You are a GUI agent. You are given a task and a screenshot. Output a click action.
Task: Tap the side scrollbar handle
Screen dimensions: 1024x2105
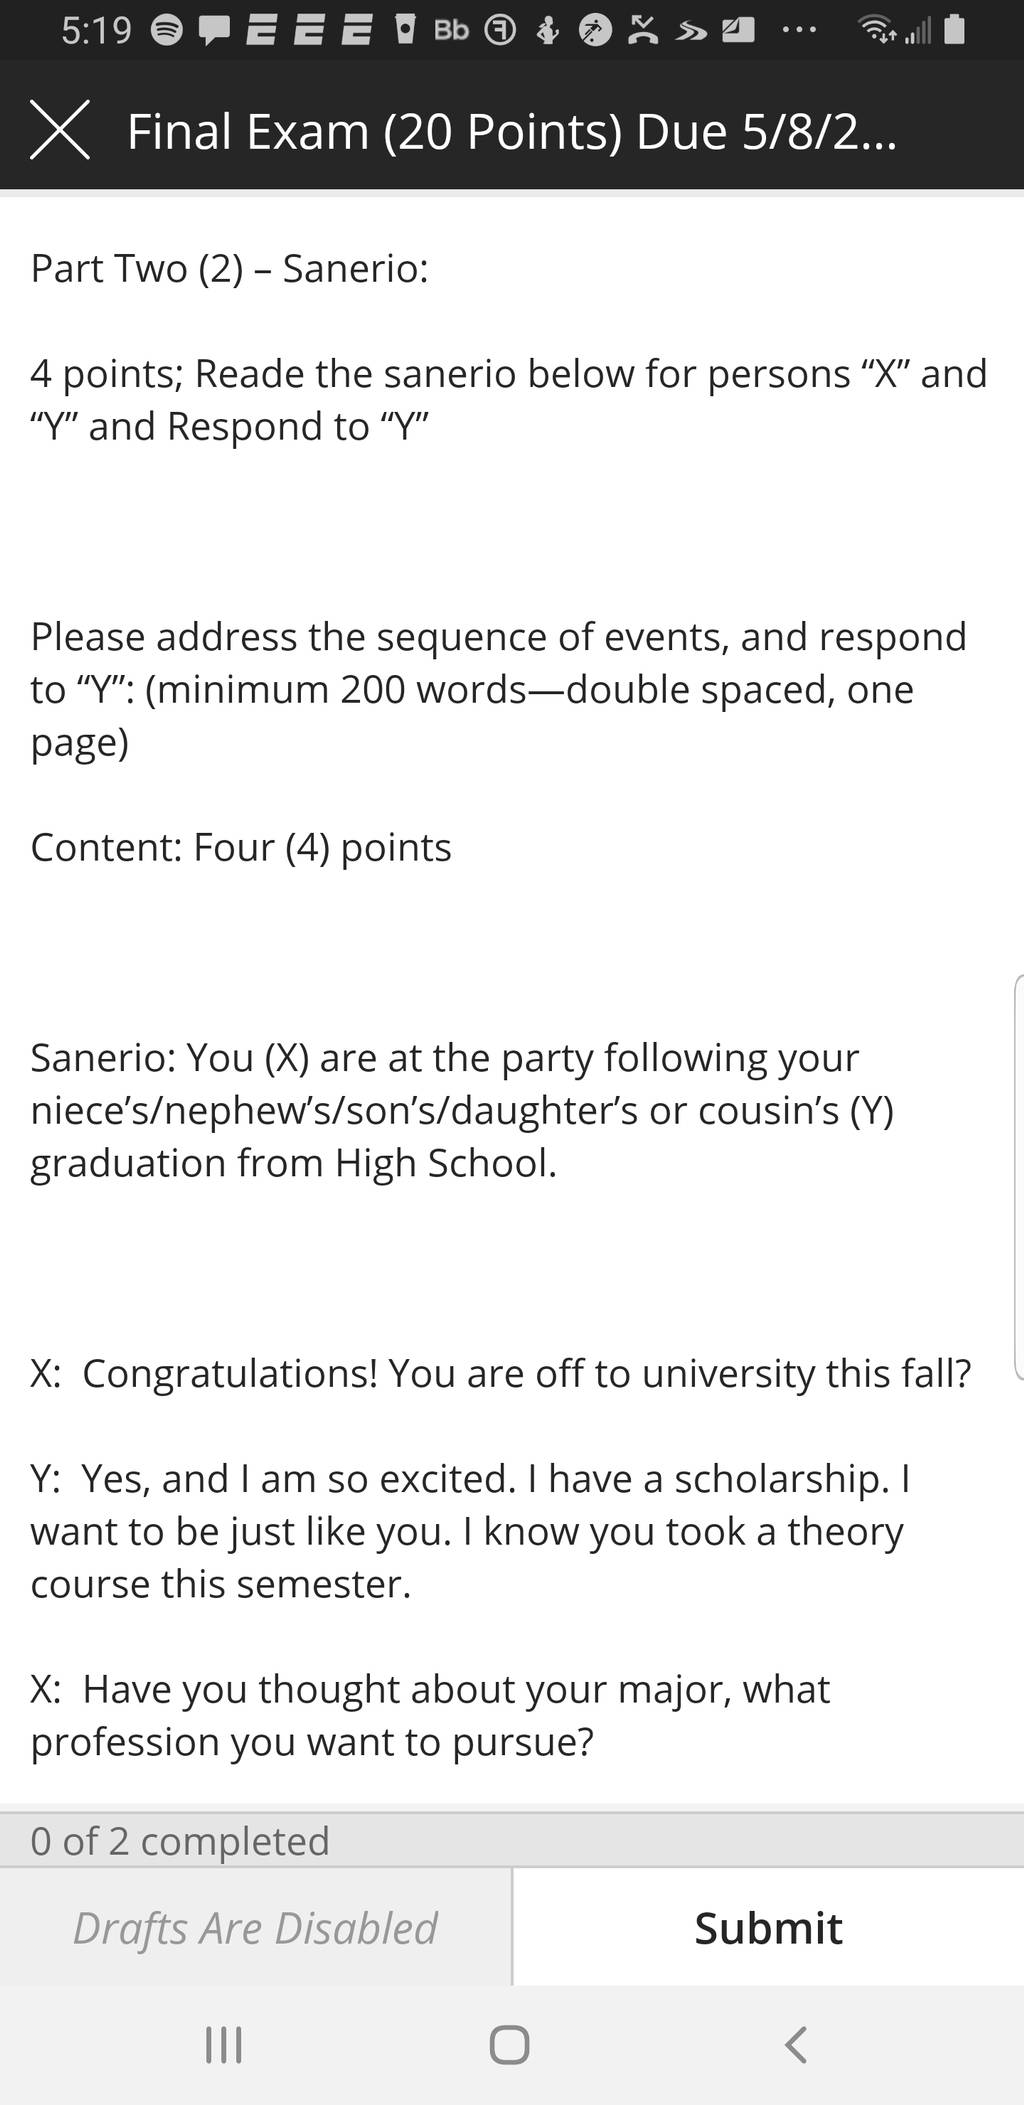[x=1018, y=1177]
